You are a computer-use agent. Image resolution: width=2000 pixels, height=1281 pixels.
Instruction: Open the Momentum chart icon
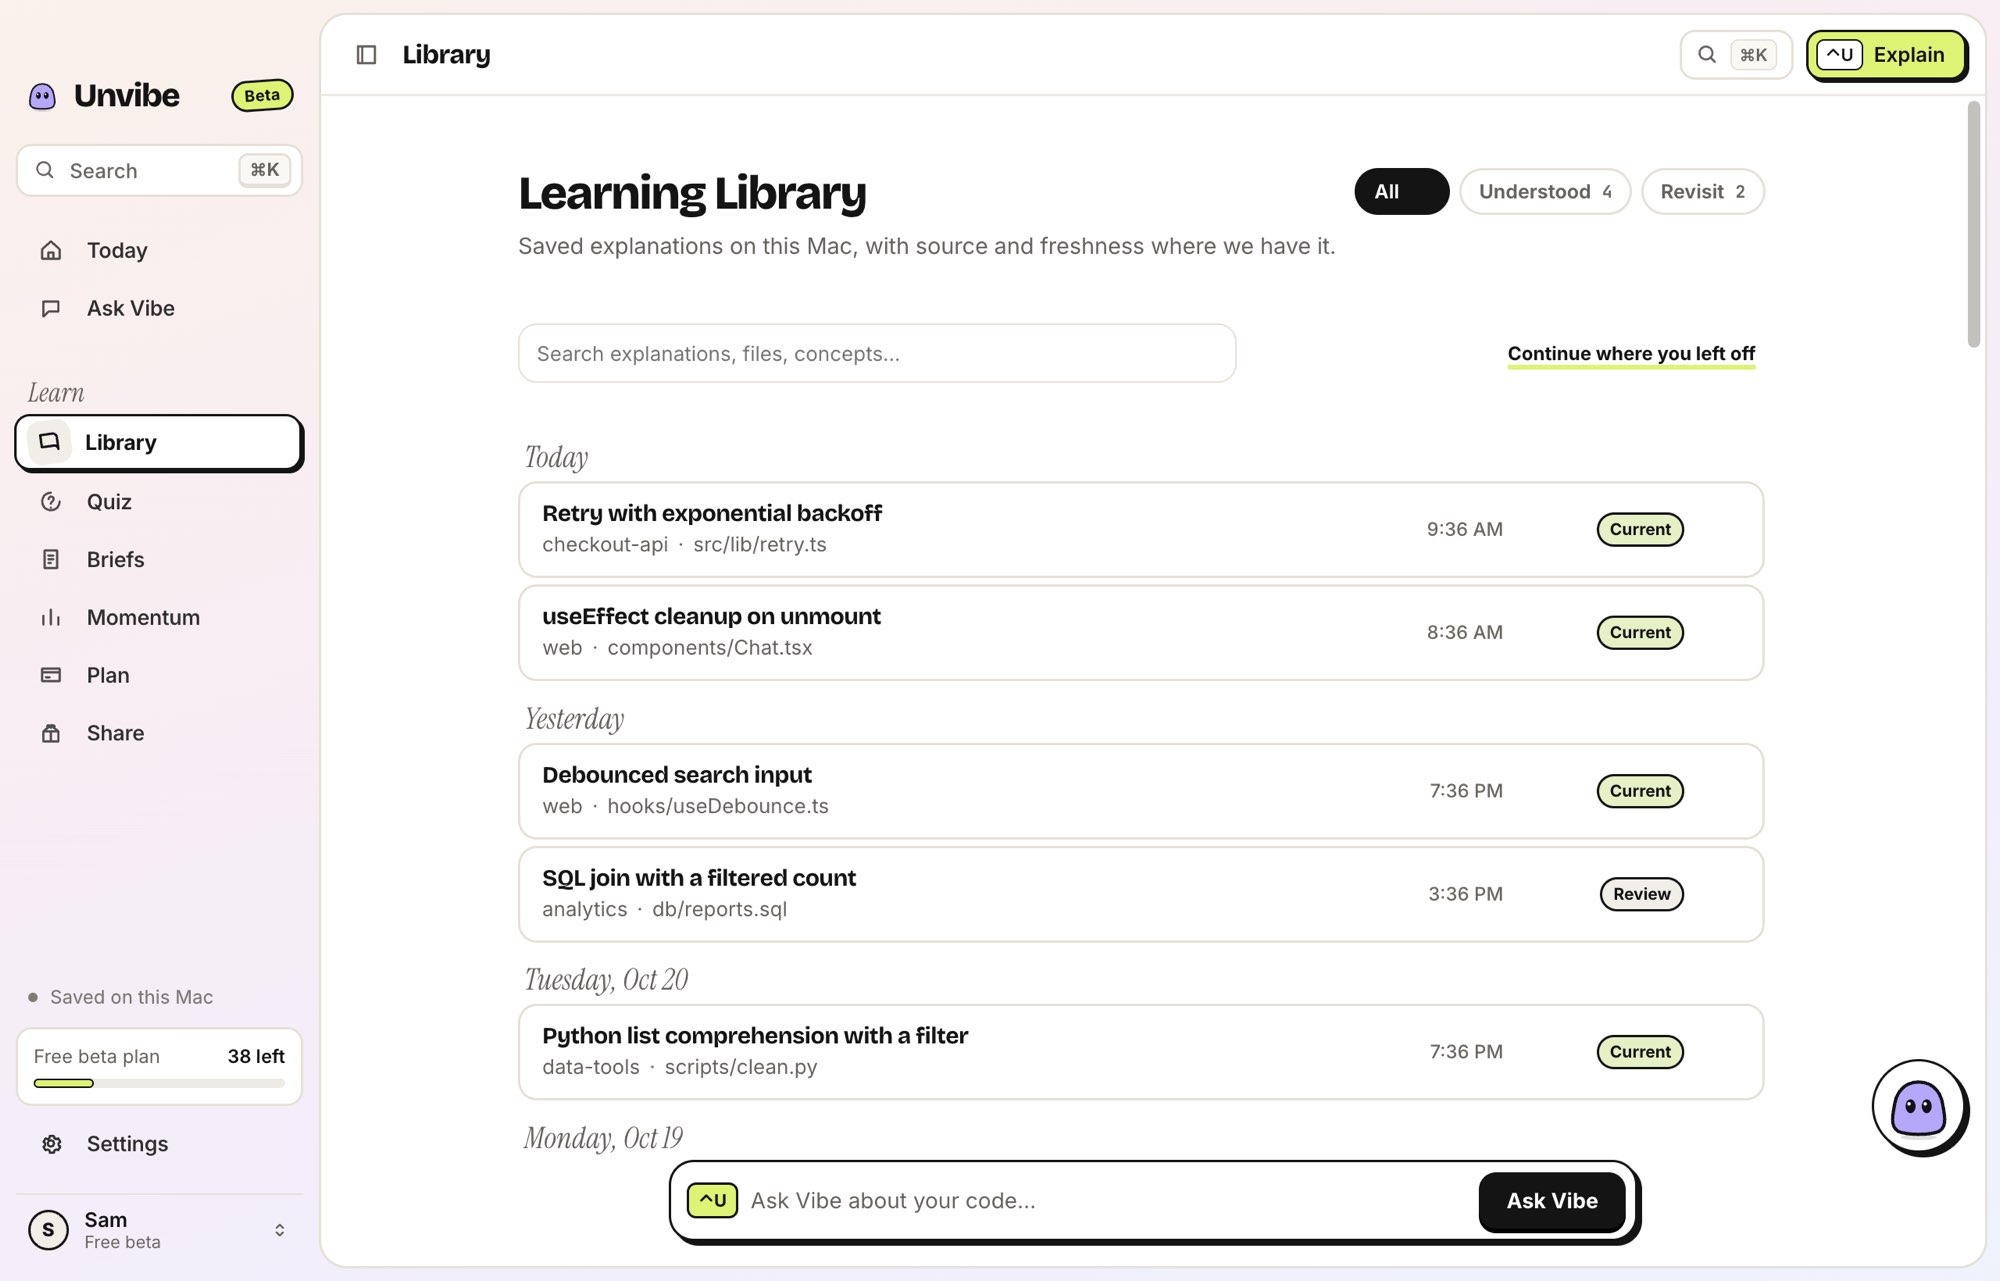(51, 618)
